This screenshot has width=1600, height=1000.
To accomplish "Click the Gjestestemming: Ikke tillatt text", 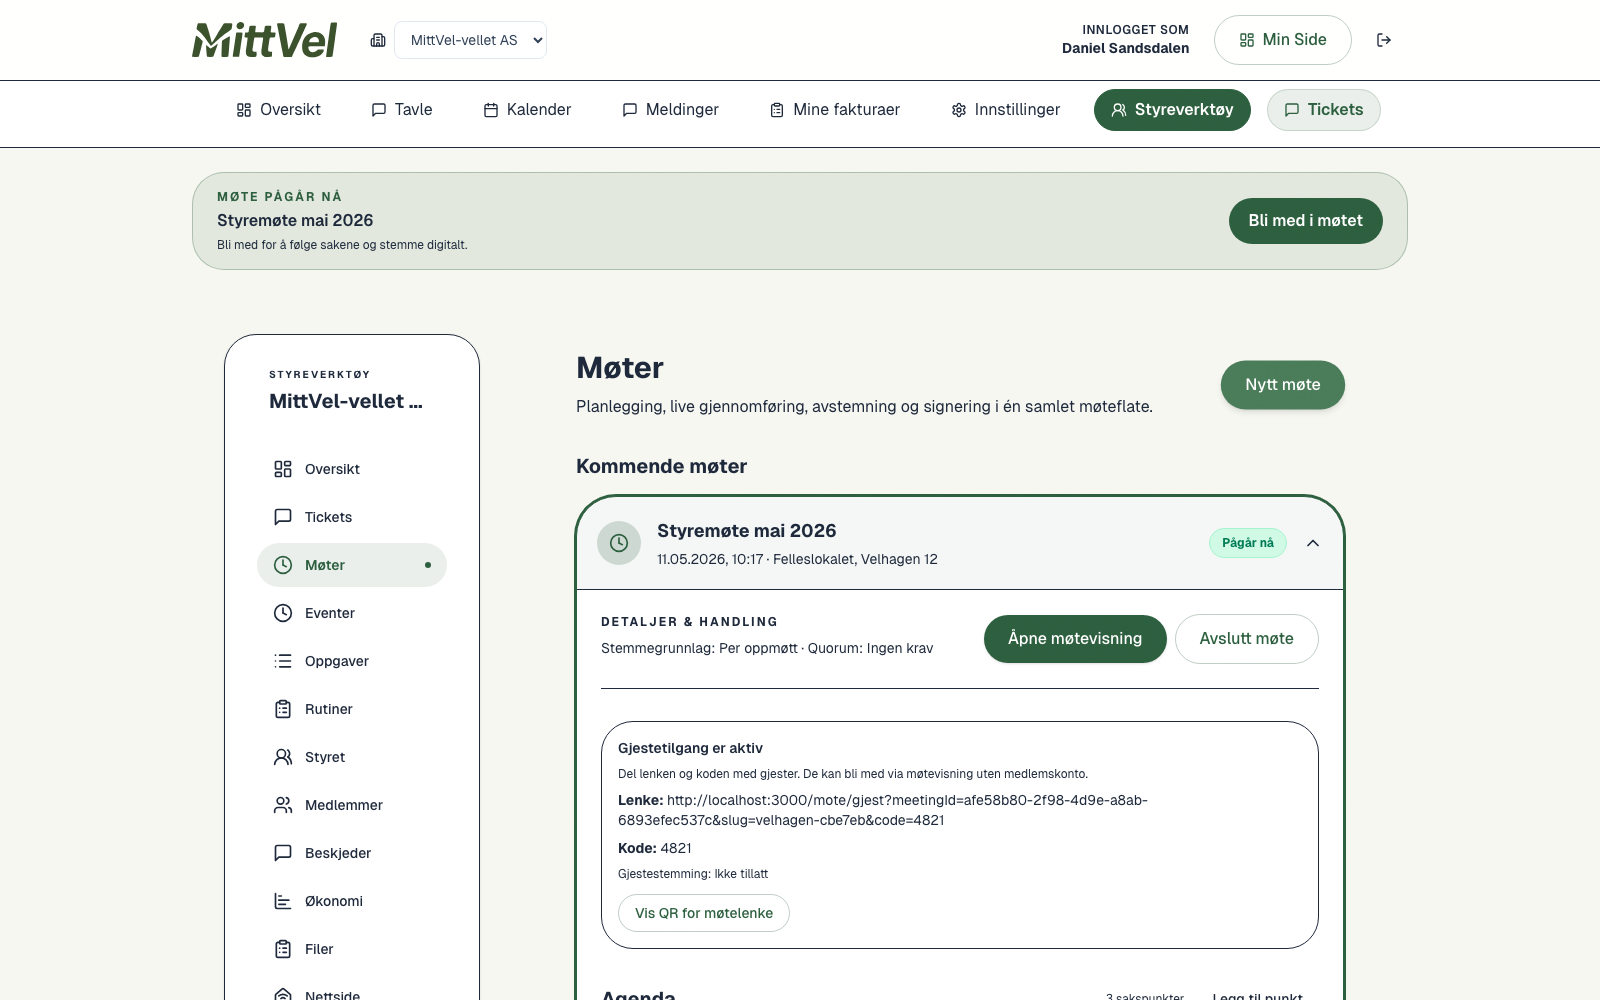I will point(693,874).
